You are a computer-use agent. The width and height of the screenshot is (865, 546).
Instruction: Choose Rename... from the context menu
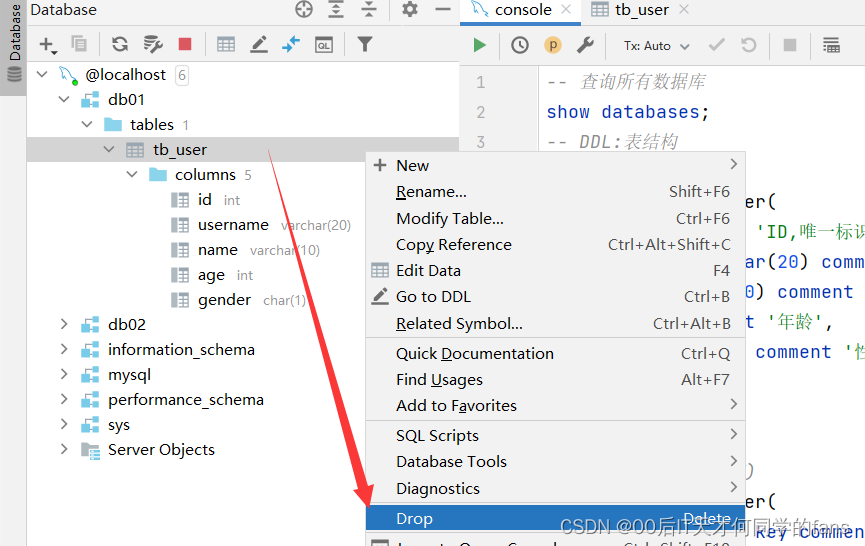[x=556, y=191]
